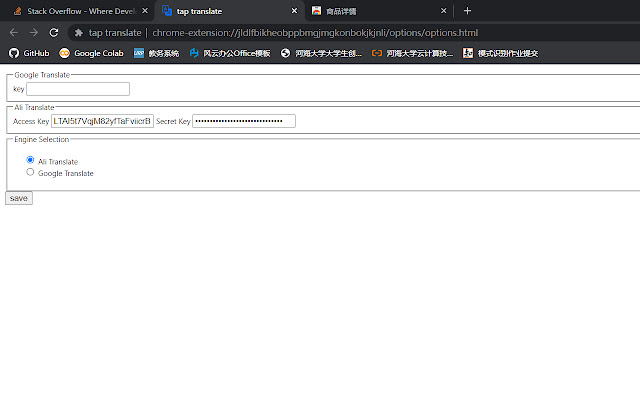Close the 商品详情 tab
Image resolution: width=640 pixels, height=400 pixels.
point(444,11)
